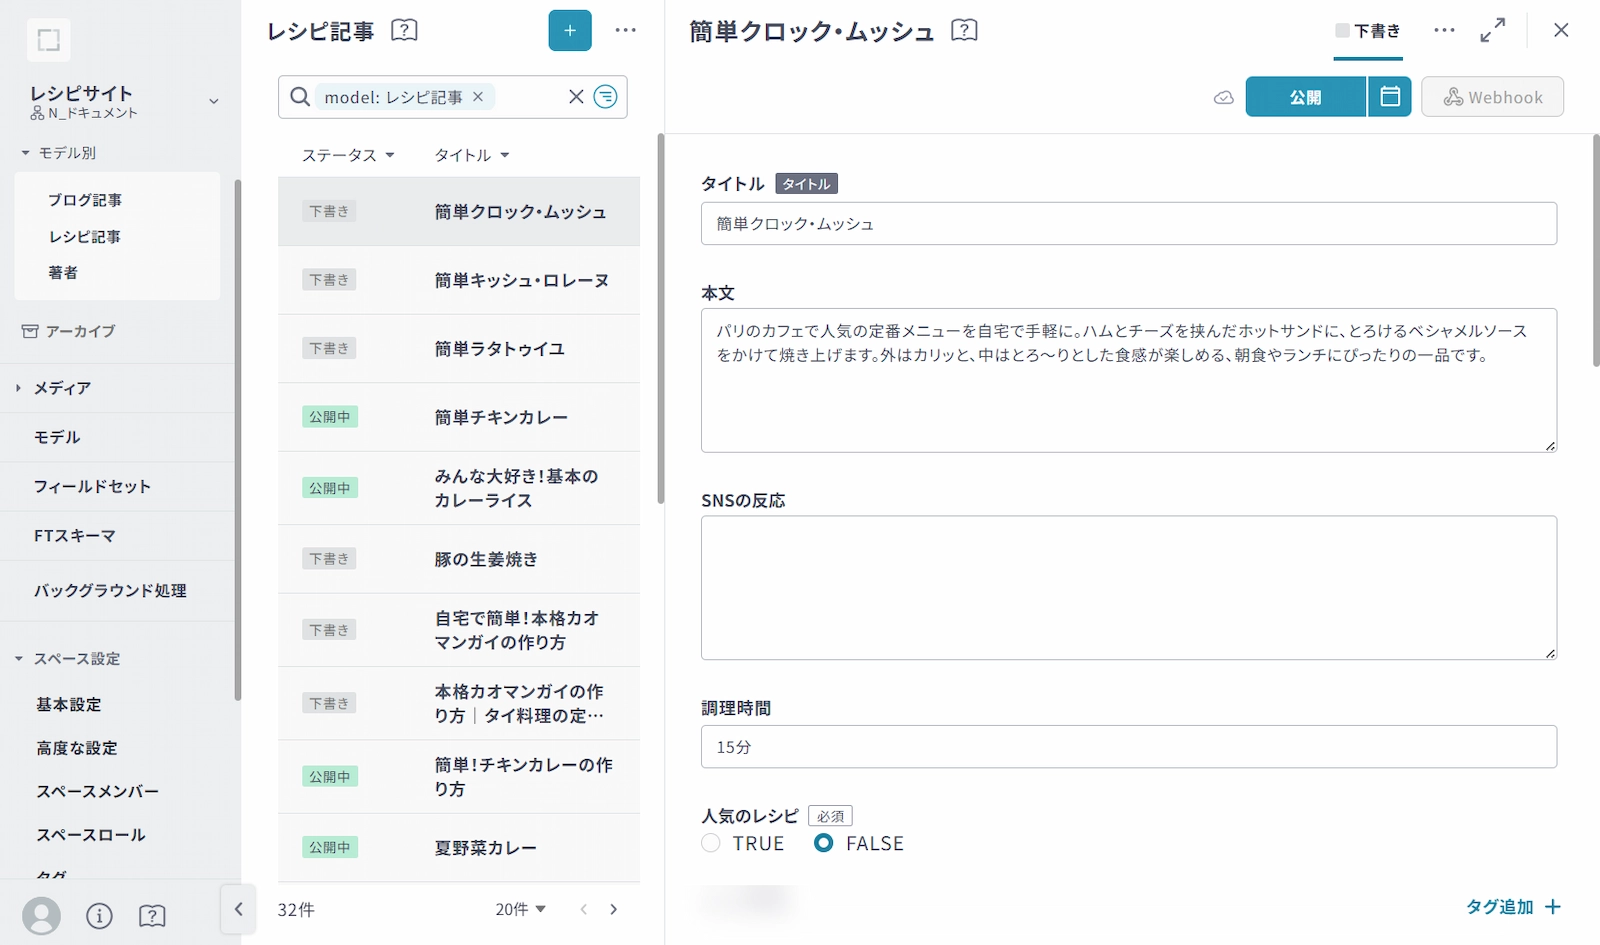Open the タイトル column sort dropdown

pyautogui.click(x=472, y=155)
